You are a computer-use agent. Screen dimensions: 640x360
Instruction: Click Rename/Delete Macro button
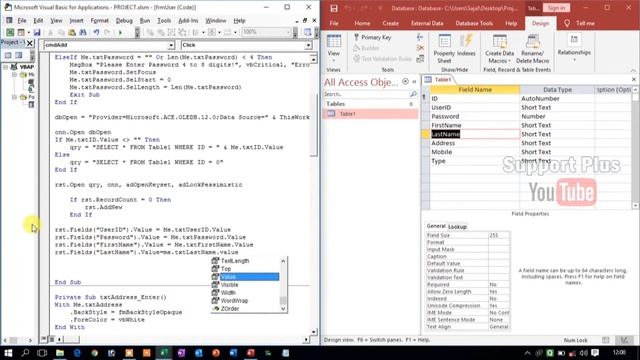tap(532, 49)
